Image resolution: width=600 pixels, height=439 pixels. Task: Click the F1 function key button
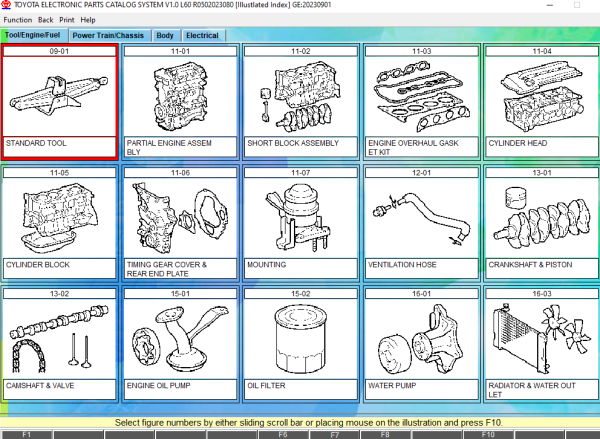tap(26, 434)
